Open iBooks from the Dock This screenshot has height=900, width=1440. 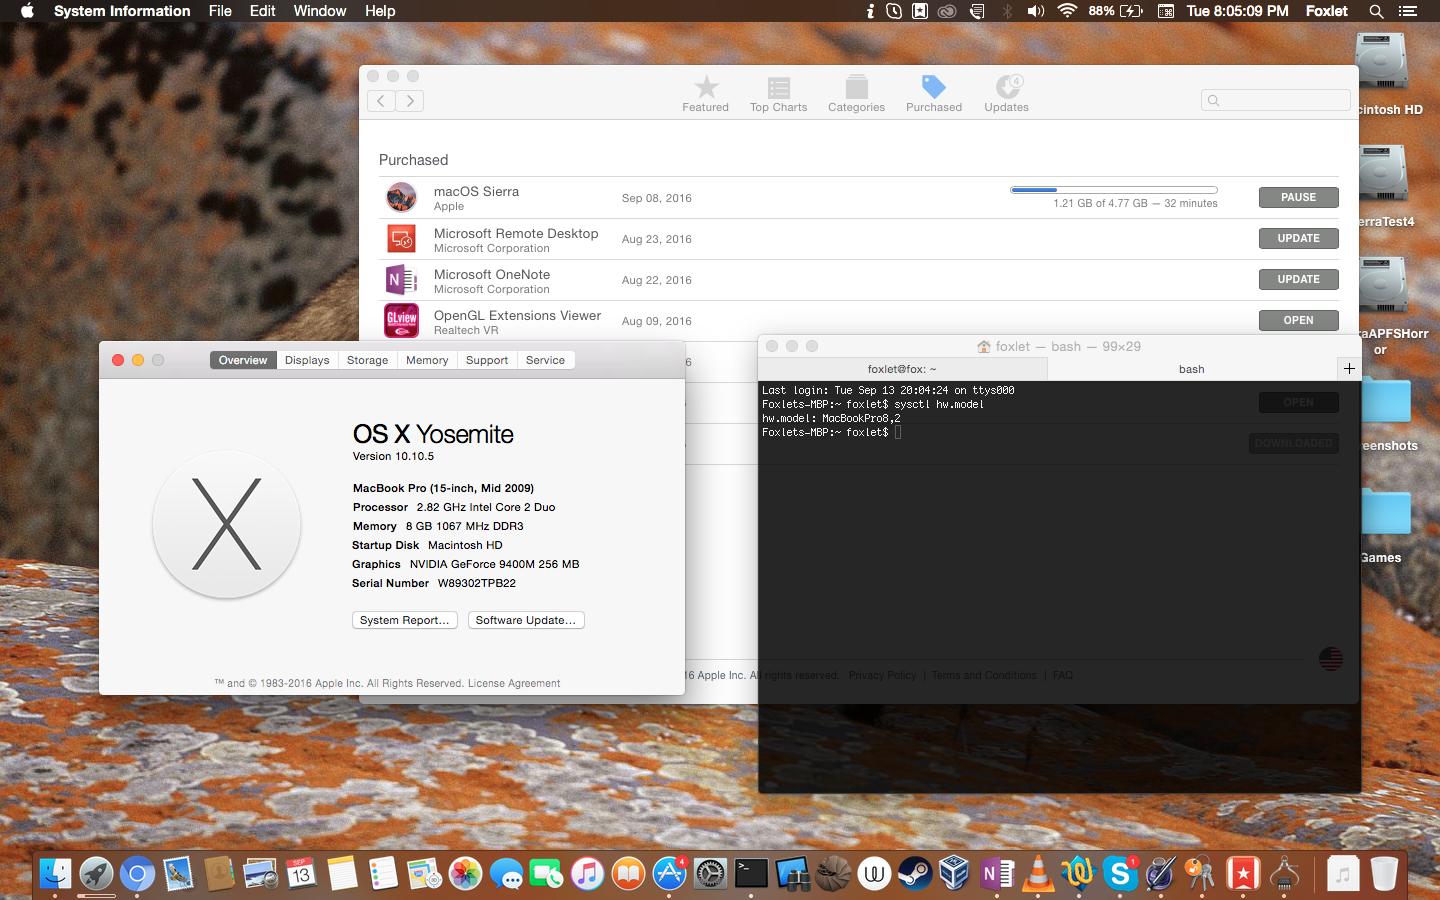click(x=628, y=874)
